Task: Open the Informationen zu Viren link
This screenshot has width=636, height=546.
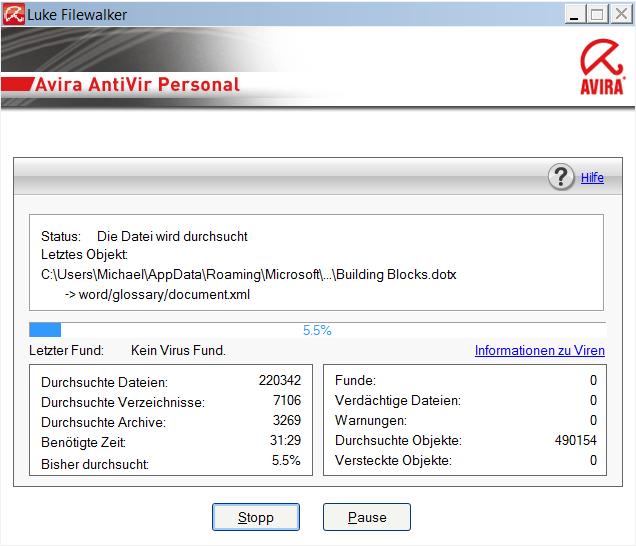Action: click(x=539, y=351)
